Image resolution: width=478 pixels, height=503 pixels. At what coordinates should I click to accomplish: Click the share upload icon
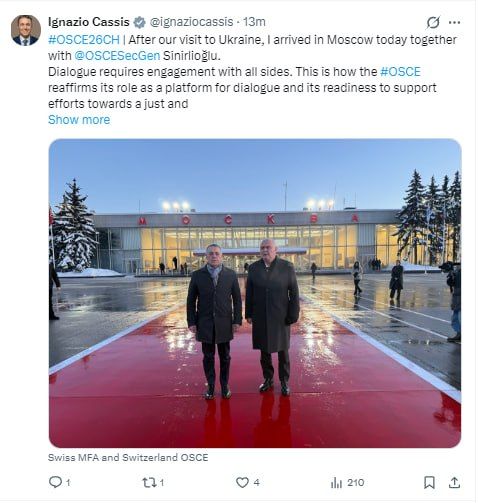454,482
